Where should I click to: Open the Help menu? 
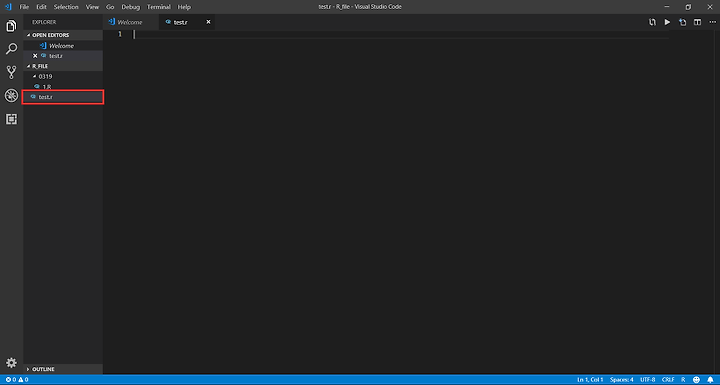[184, 7]
